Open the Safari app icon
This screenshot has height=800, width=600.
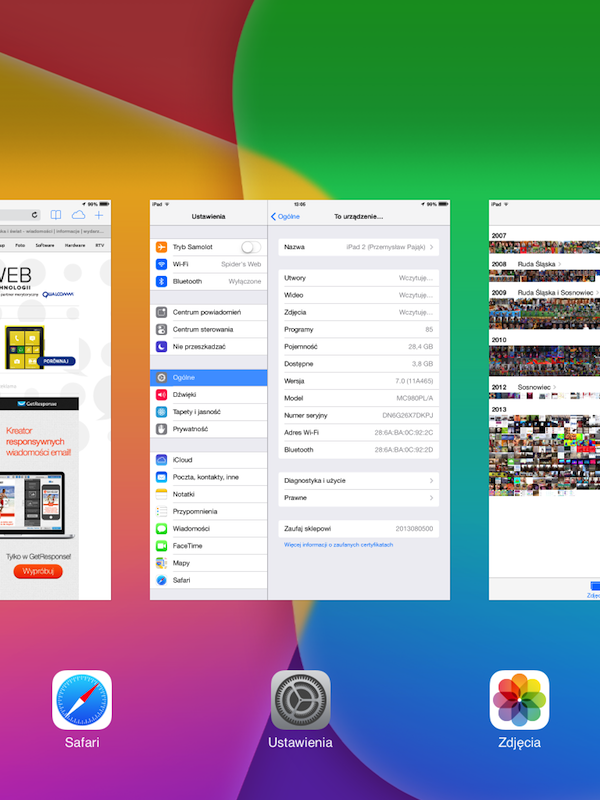[x=82, y=699]
